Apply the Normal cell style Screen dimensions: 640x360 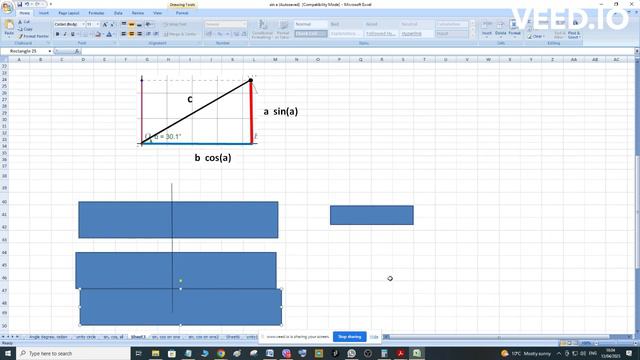click(x=311, y=24)
